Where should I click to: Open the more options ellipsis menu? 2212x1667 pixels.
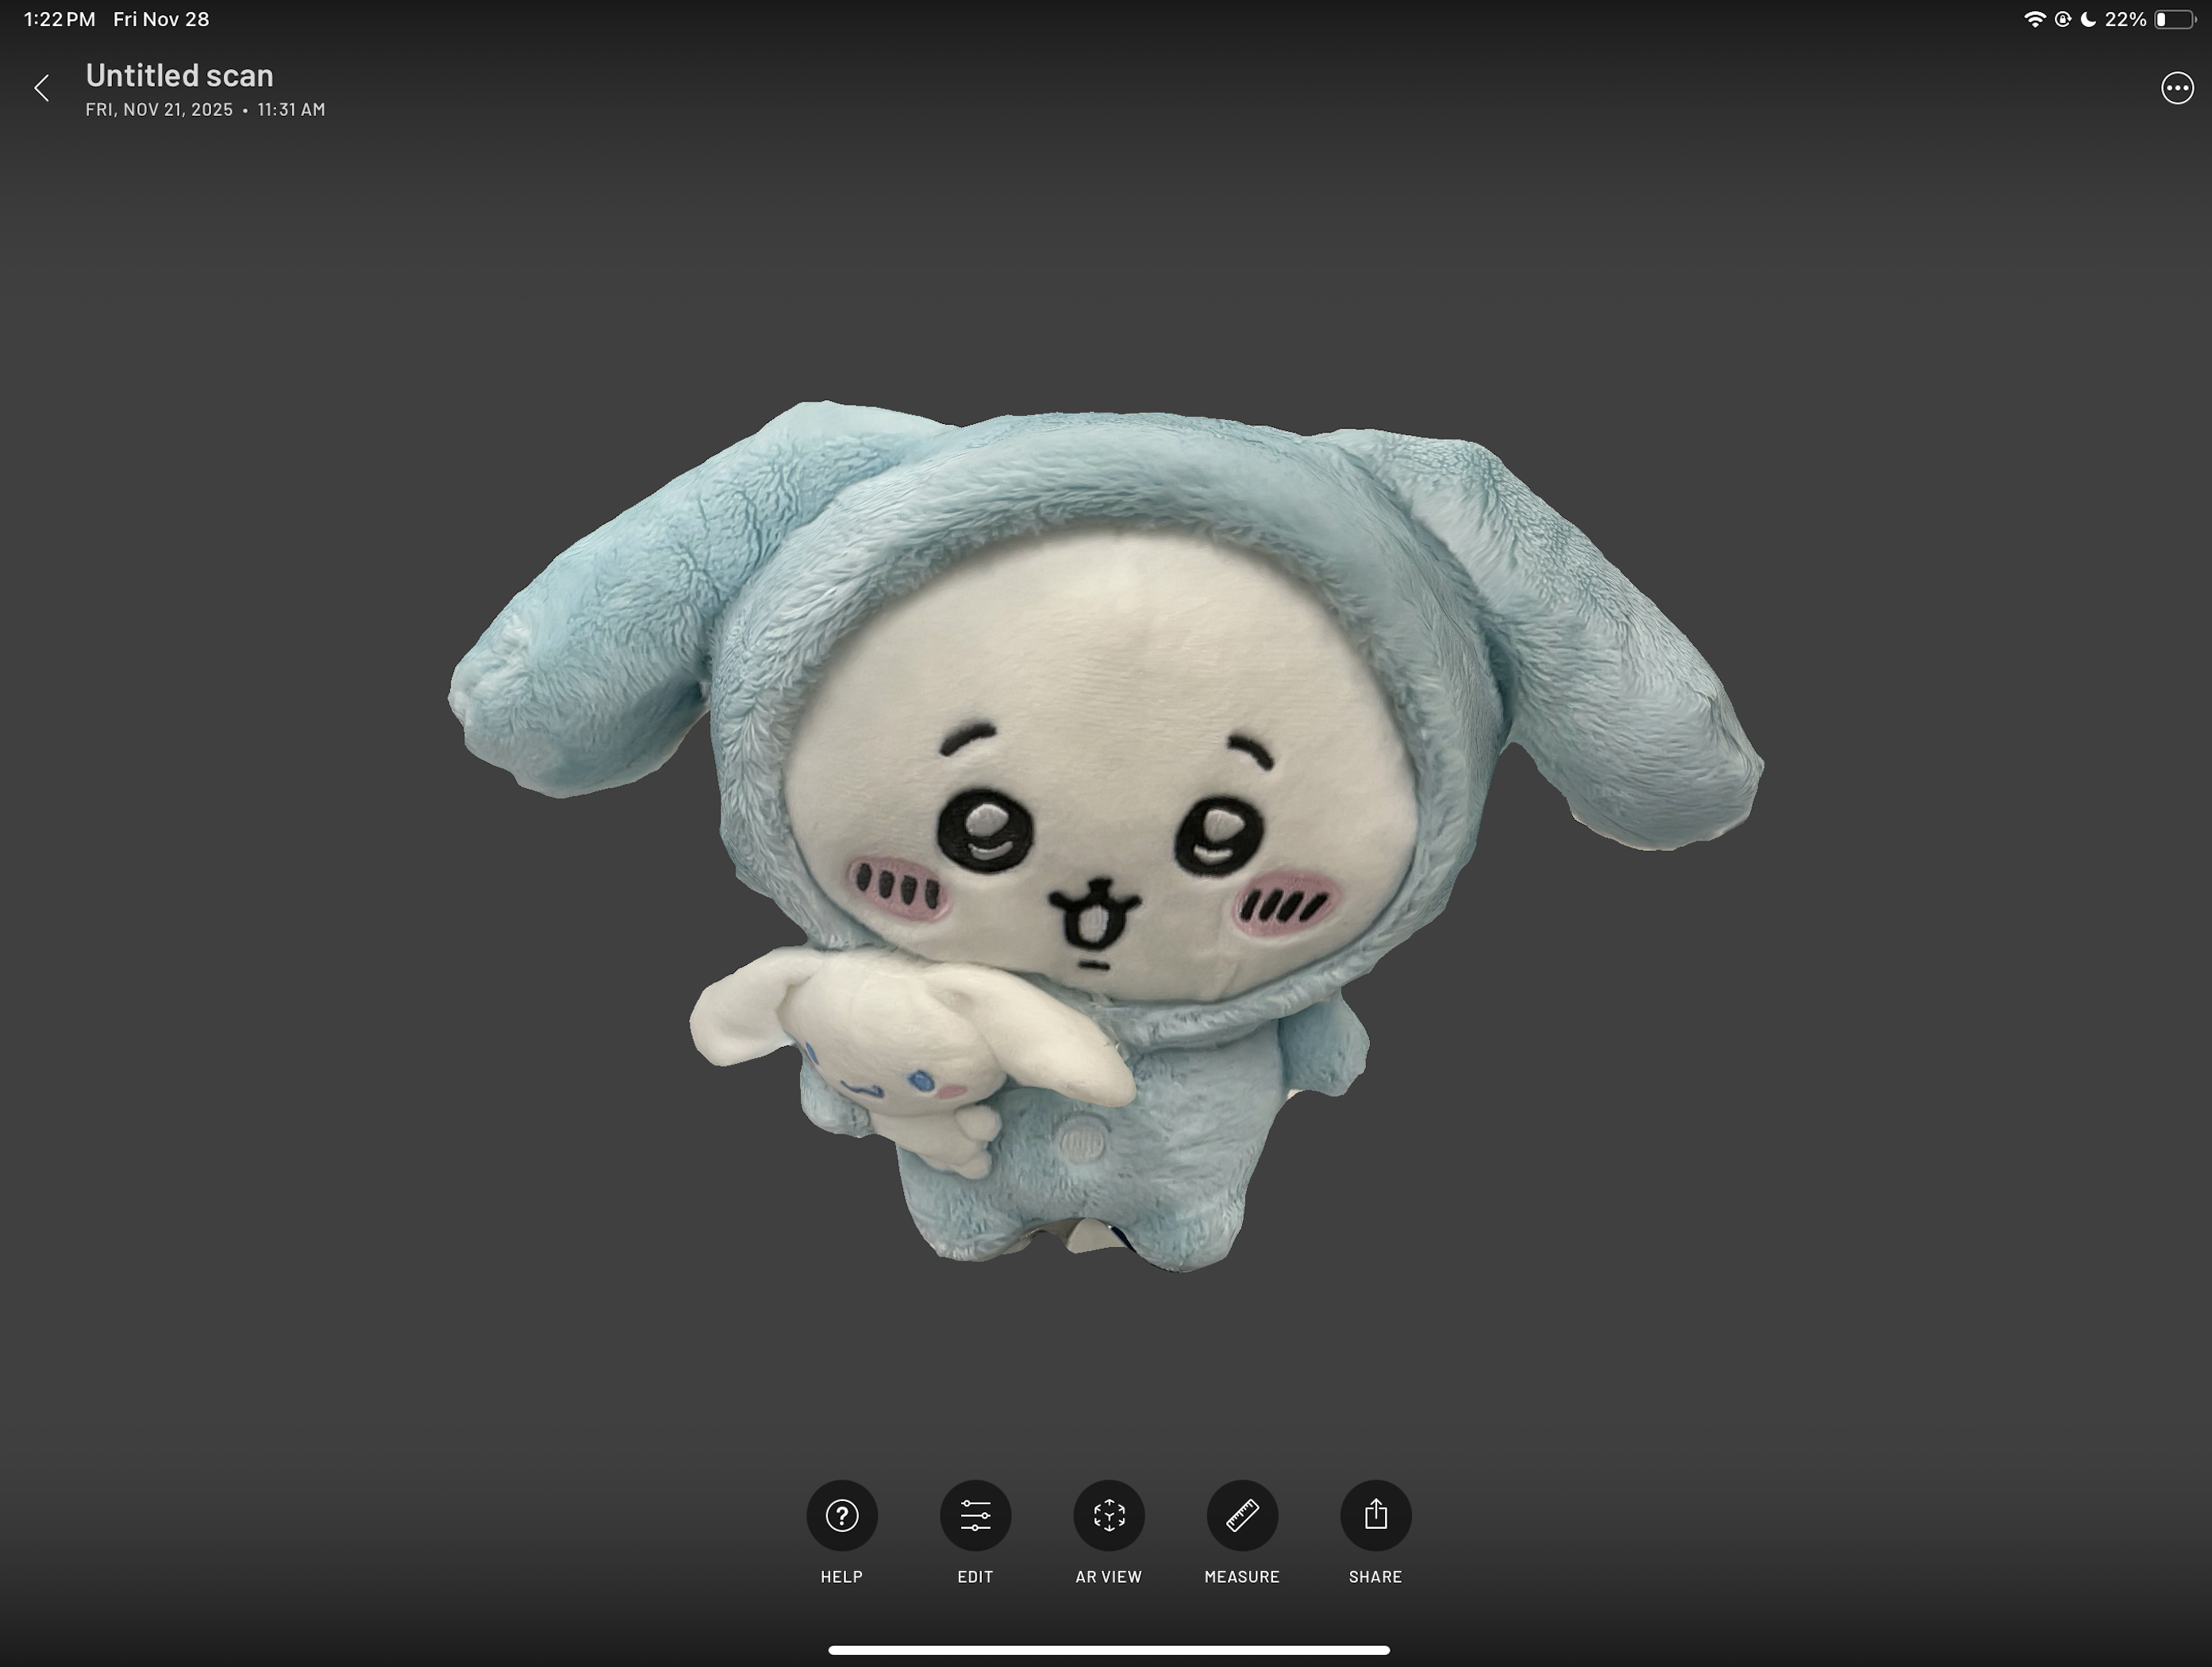(2177, 88)
